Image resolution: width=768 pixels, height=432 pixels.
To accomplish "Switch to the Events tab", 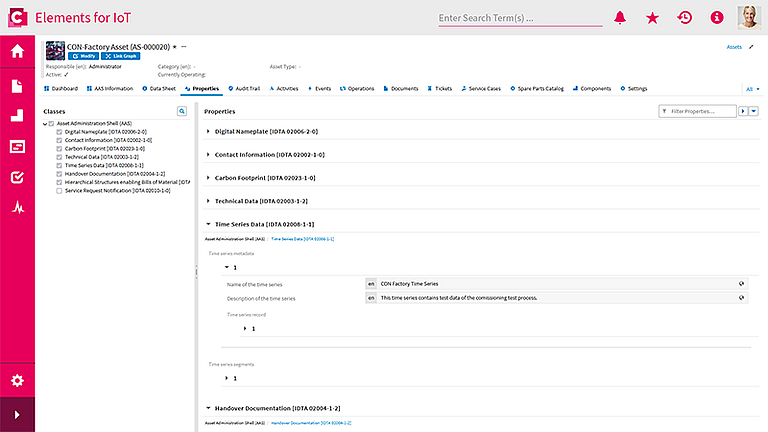I will pos(319,89).
